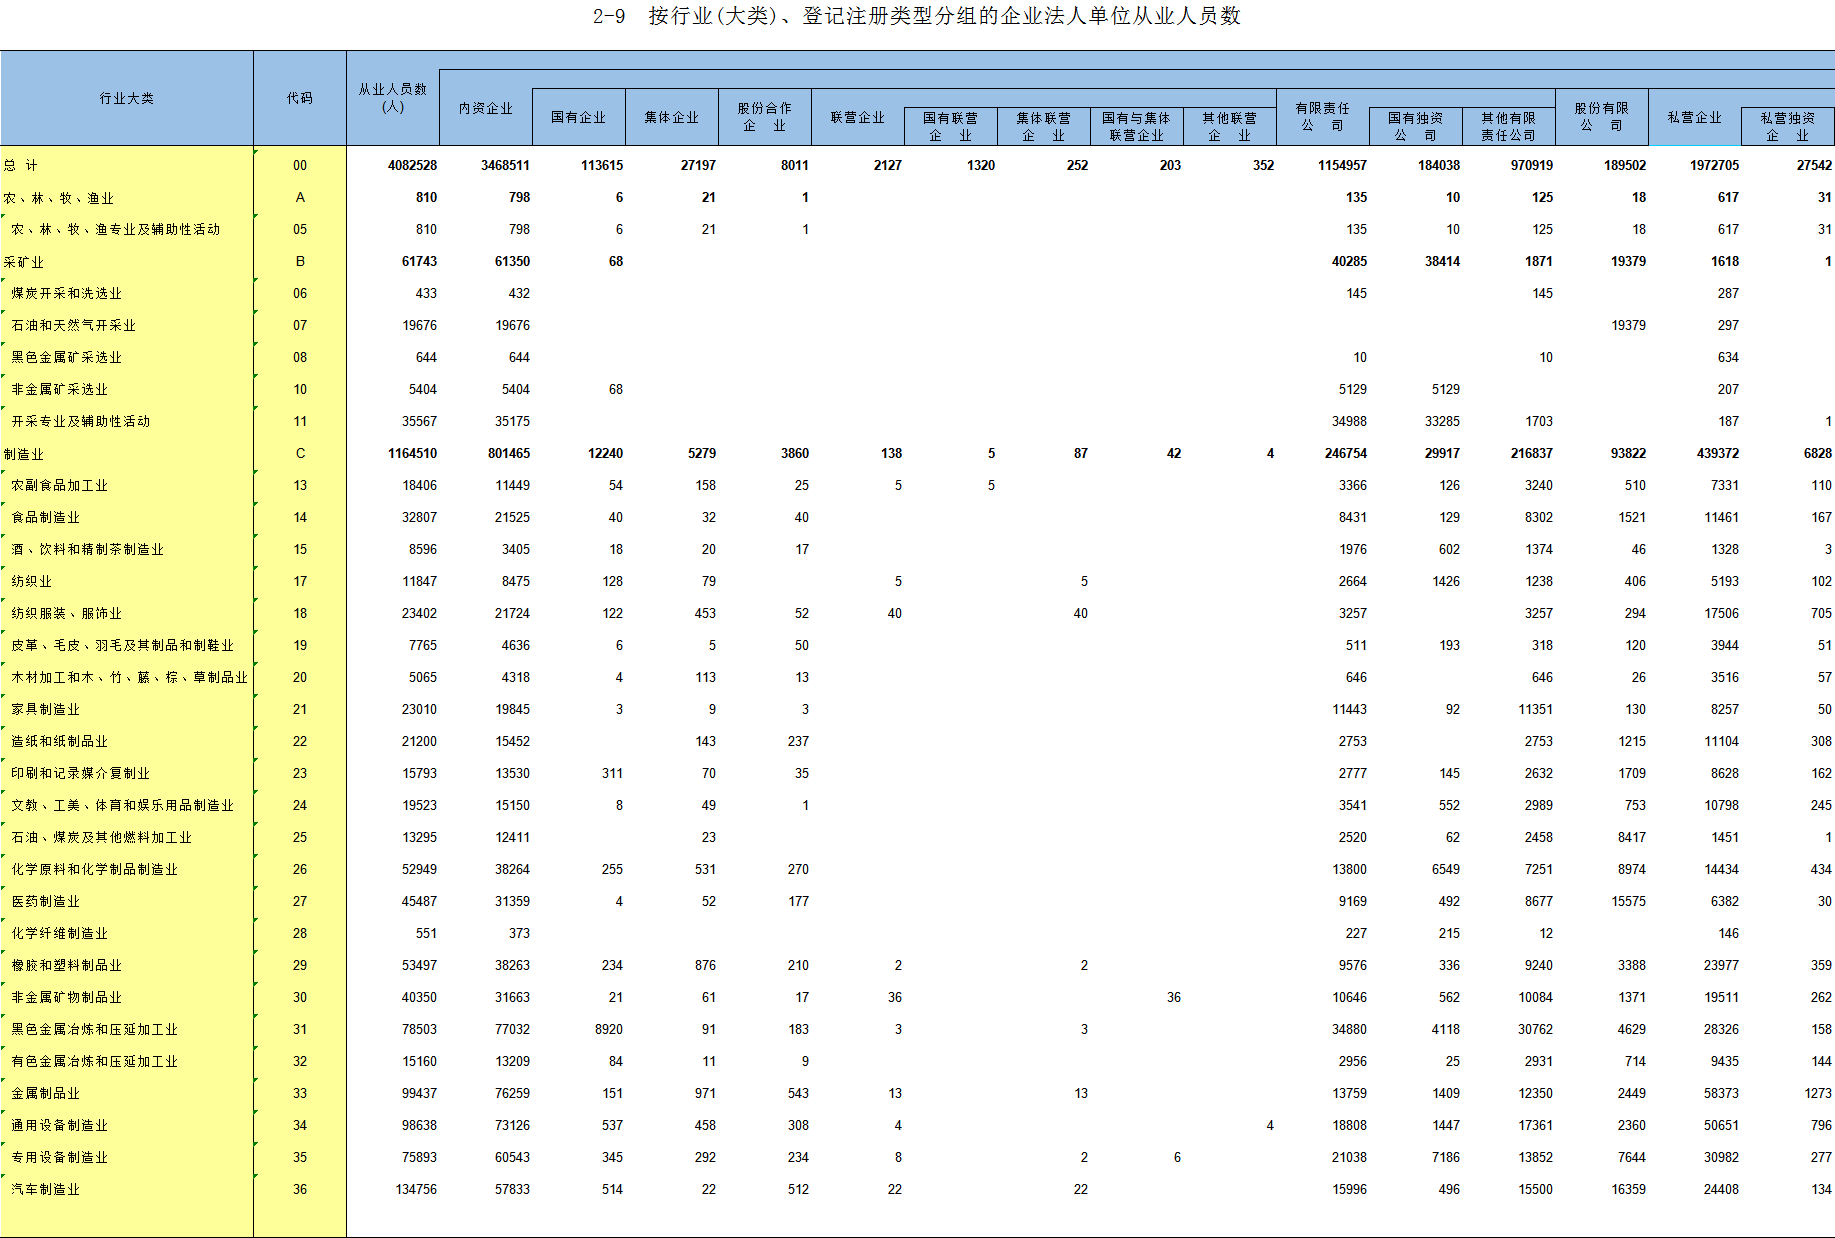Click the '私营独资企业' header cell
The image size is (1835, 1238).
[x=1788, y=127]
